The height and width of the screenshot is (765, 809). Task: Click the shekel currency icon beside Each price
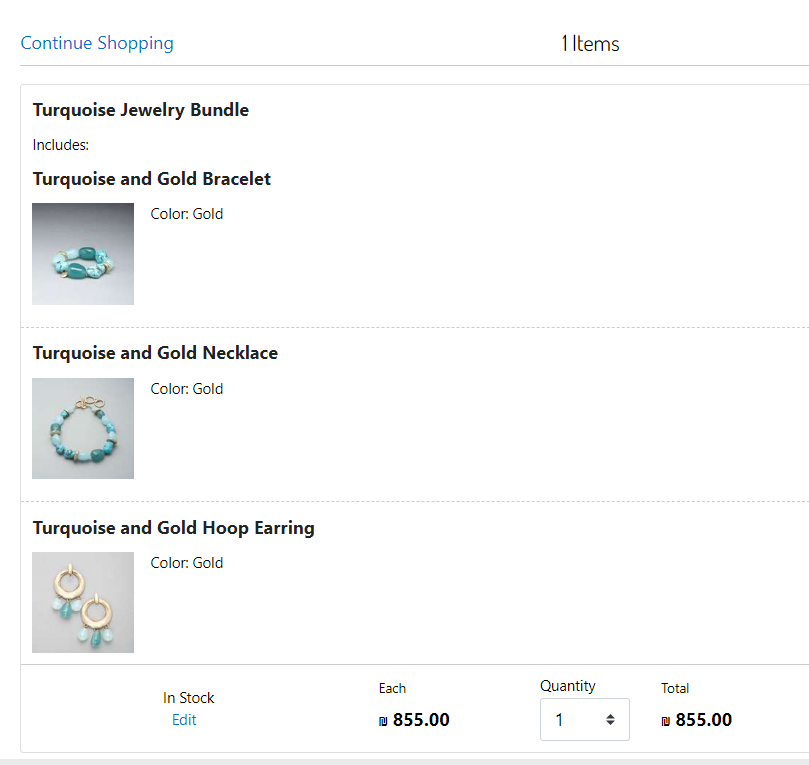coord(384,720)
